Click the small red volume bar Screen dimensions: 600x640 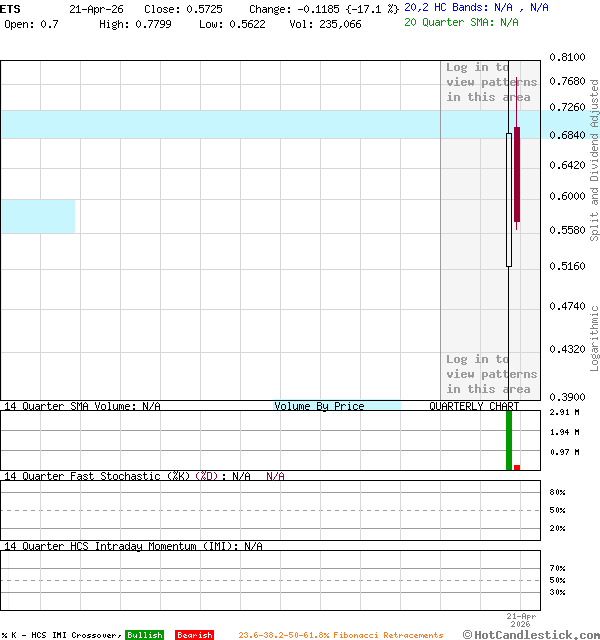click(x=517, y=467)
